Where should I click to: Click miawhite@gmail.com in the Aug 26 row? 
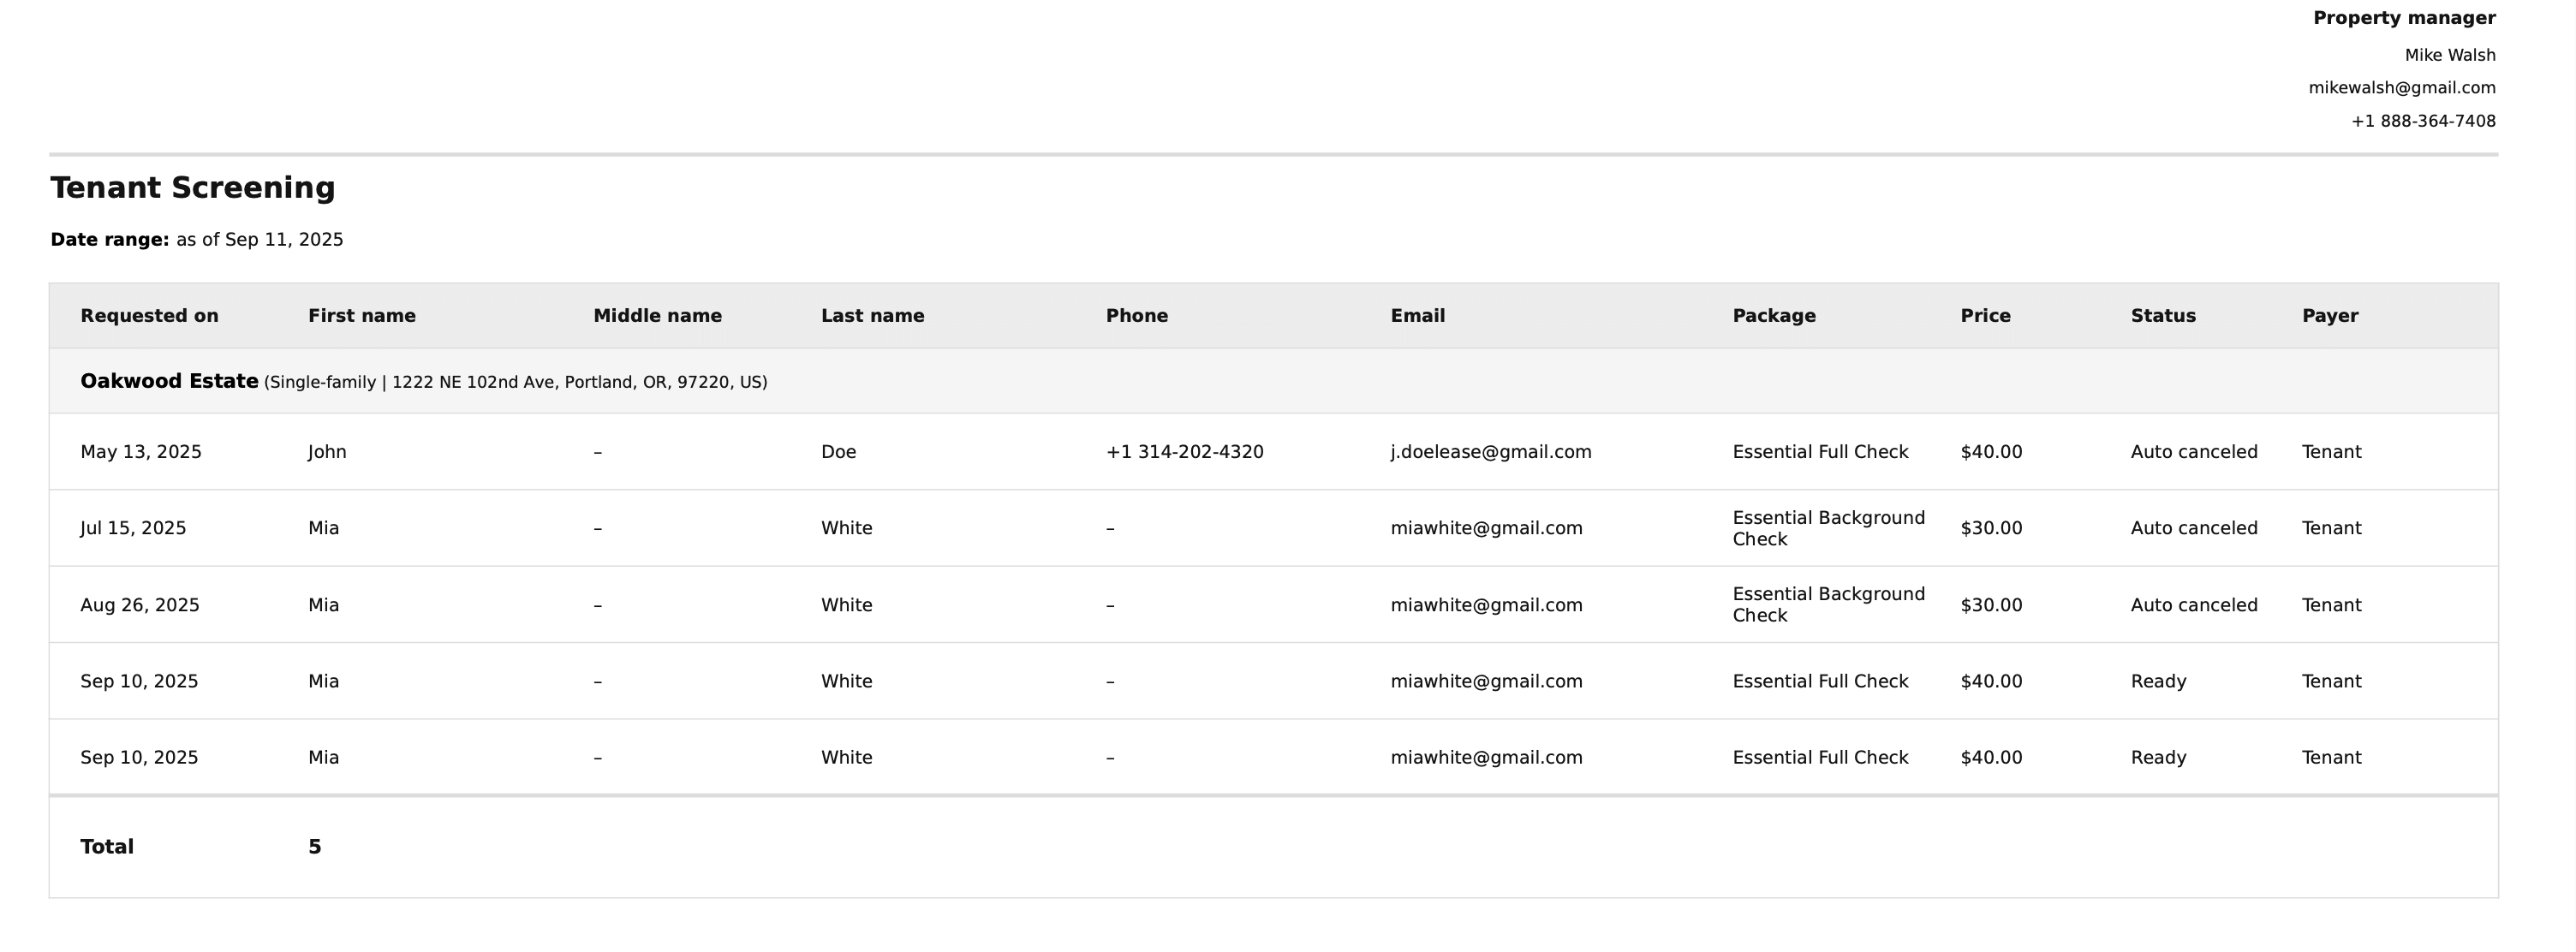pyautogui.click(x=1486, y=605)
